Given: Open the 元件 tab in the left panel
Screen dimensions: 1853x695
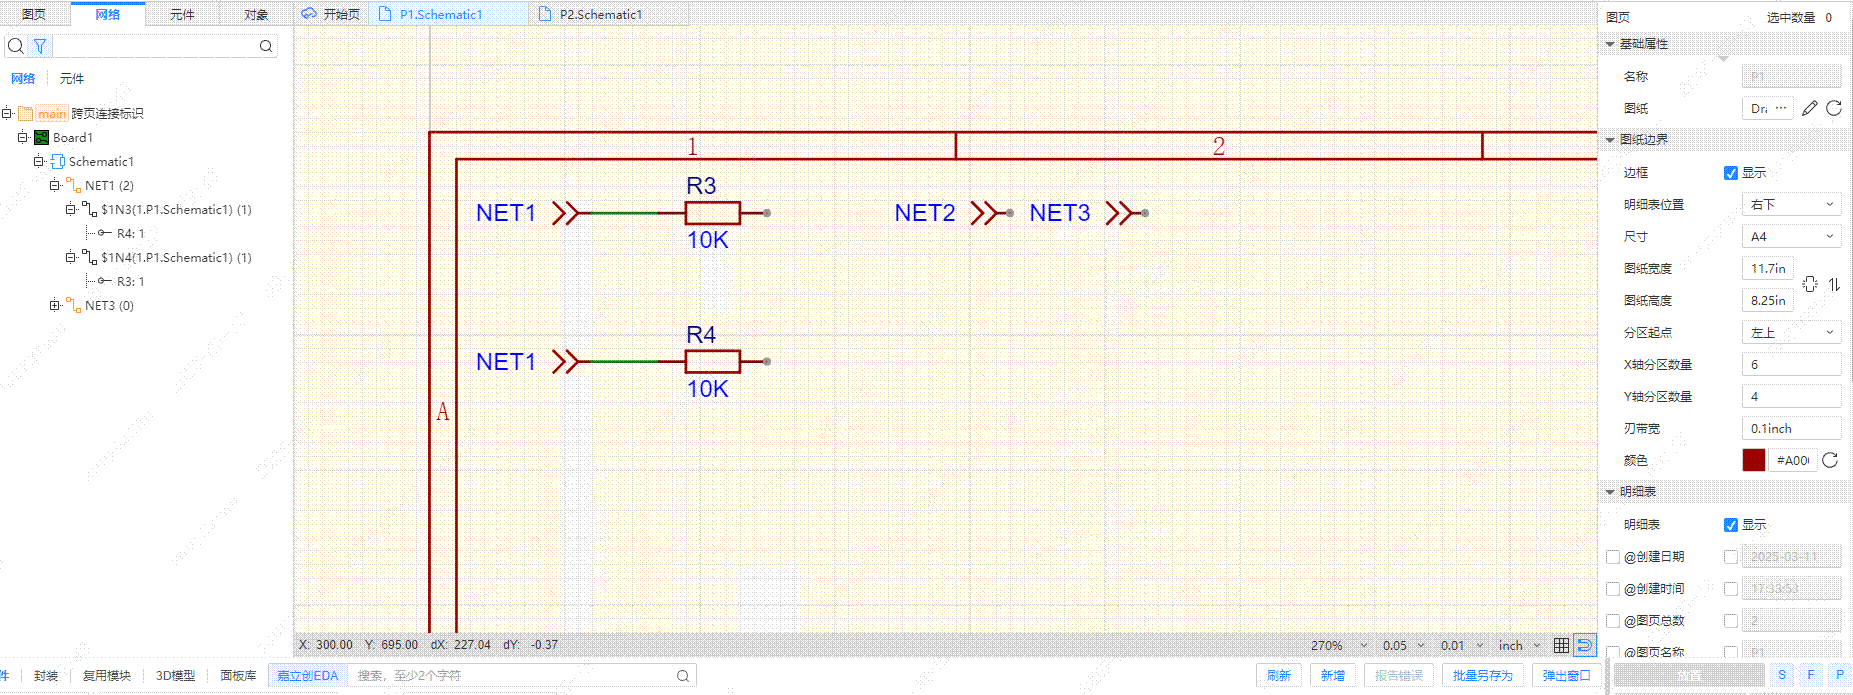Looking at the screenshot, I should point(182,15).
